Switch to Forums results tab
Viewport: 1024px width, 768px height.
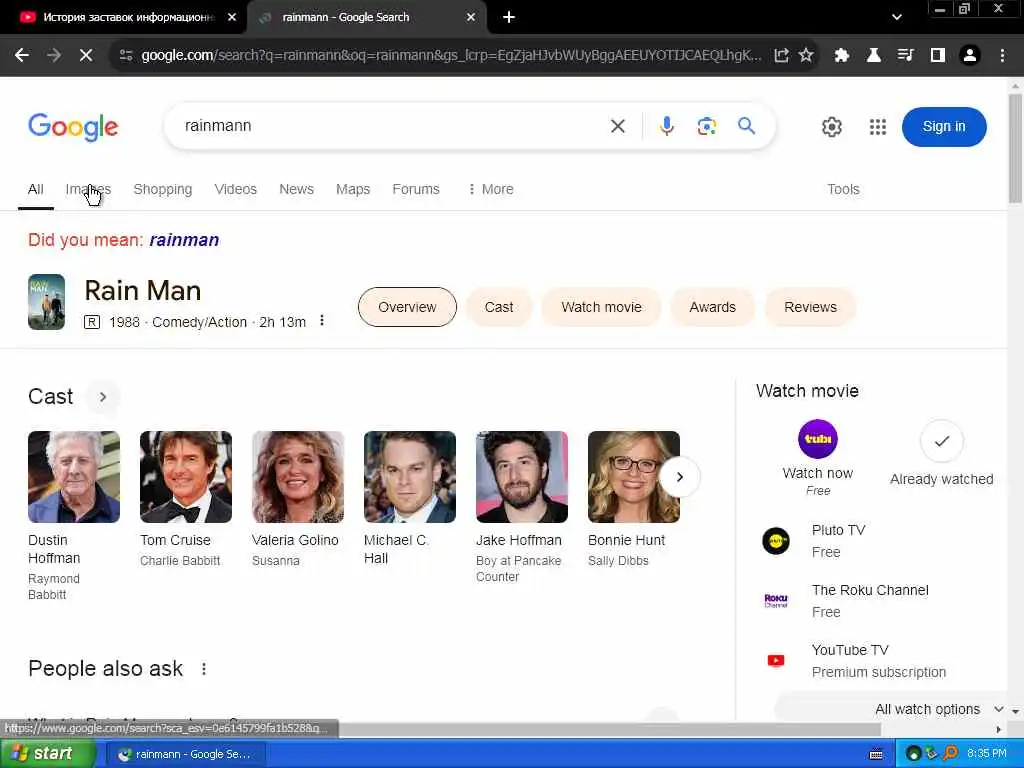[416, 189]
